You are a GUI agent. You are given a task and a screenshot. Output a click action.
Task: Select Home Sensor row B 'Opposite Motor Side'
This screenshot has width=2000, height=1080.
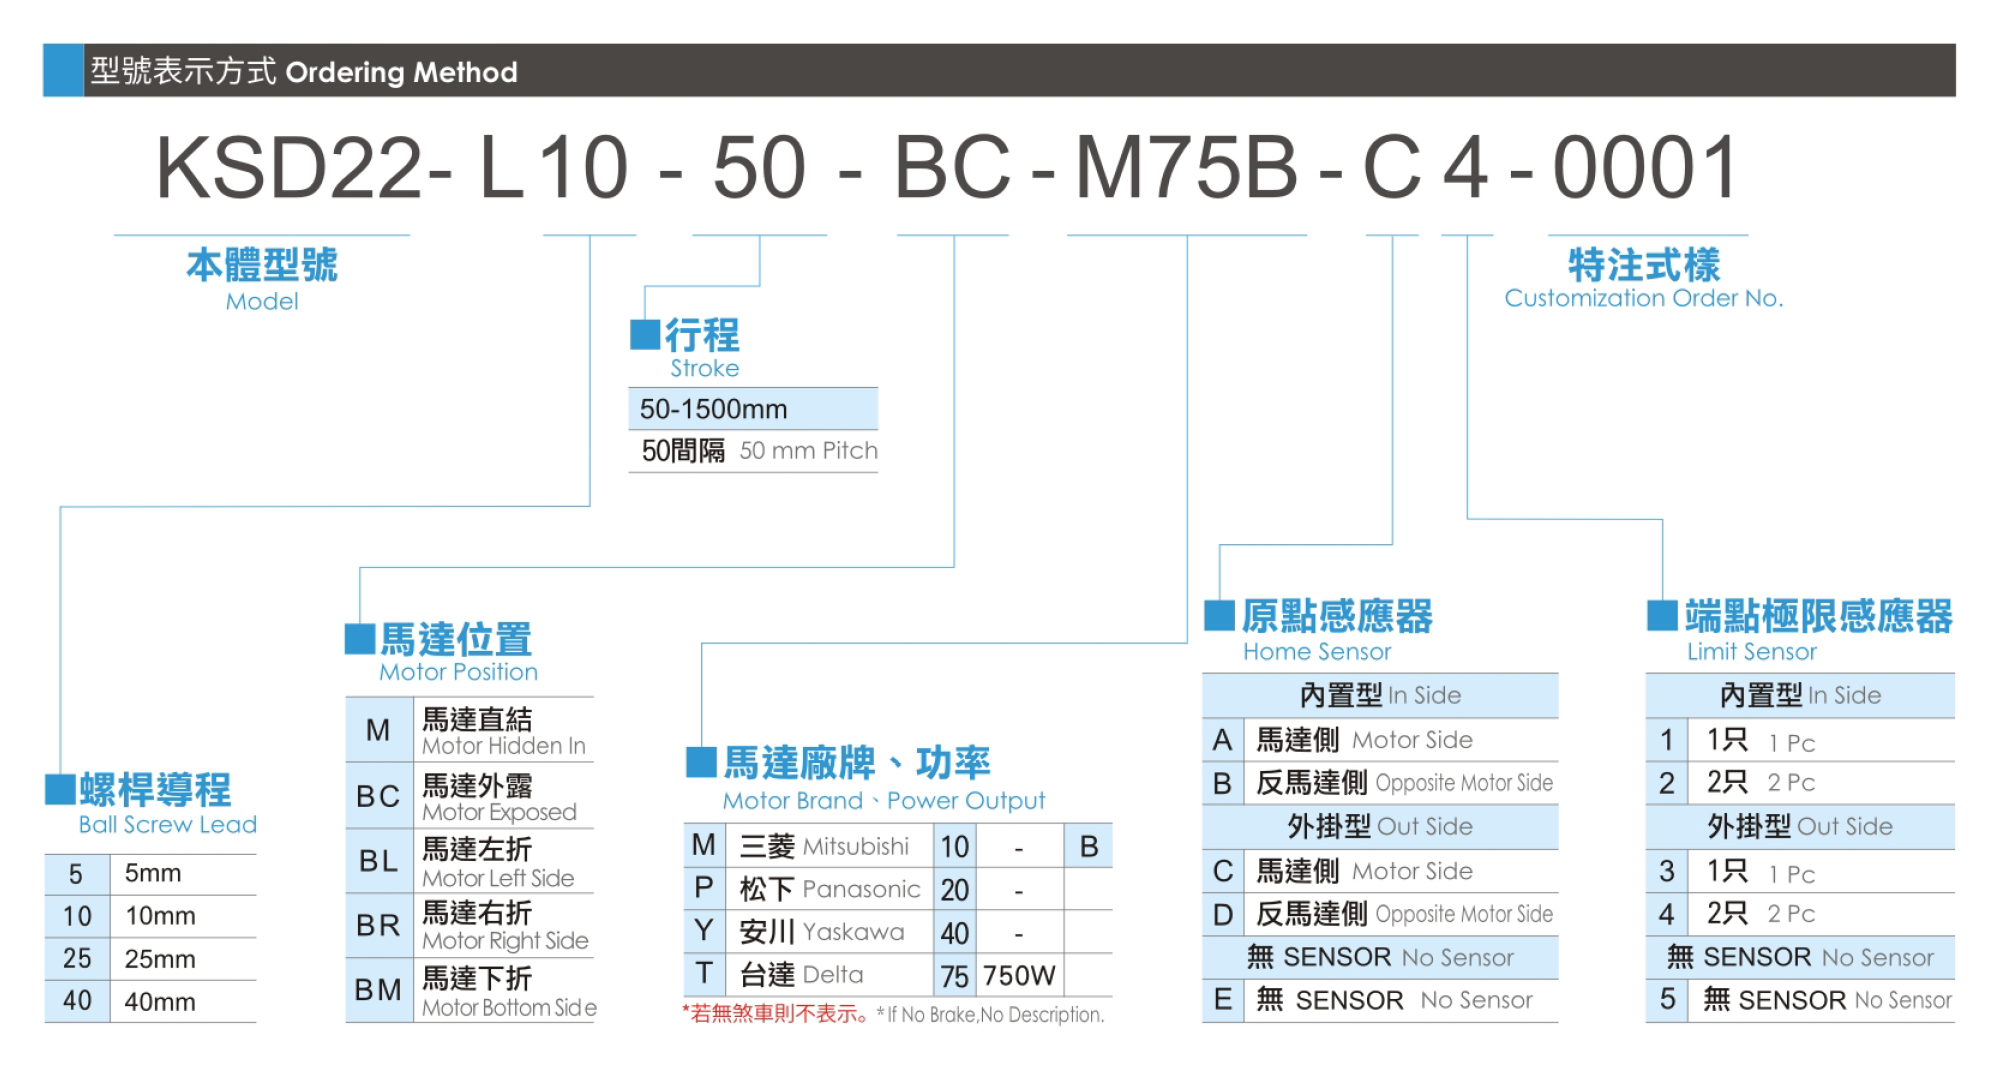[x=1380, y=783]
